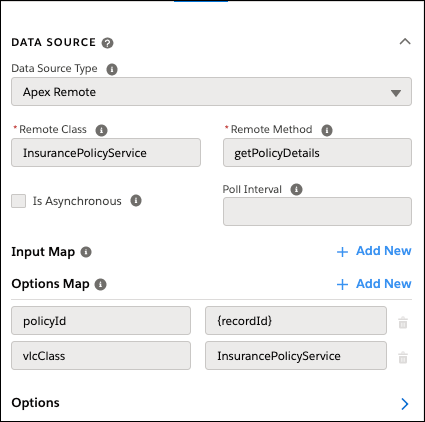
Task: Click the Remote Method info icon
Action: click(x=327, y=130)
